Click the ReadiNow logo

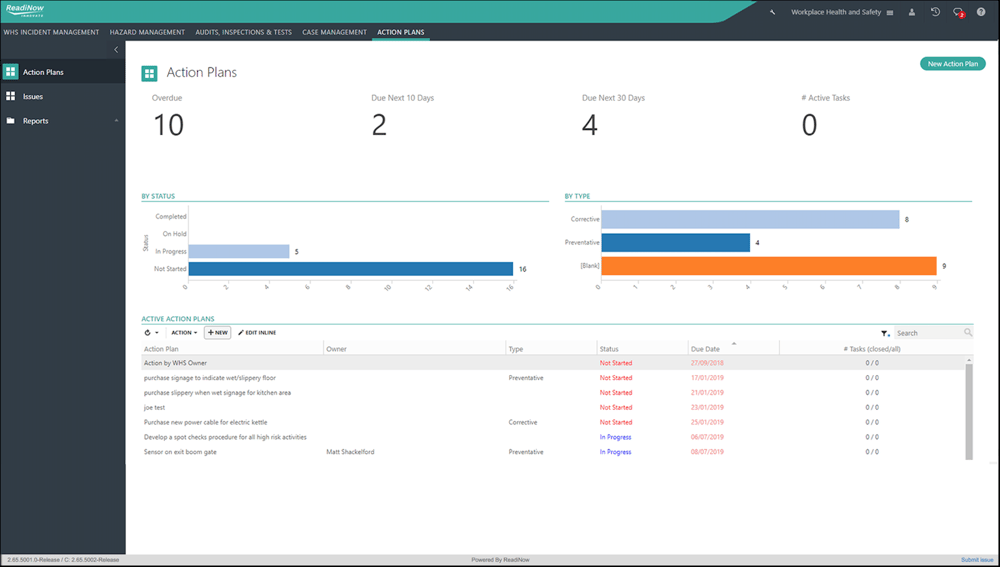pyautogui.click(x=25, y=11)
